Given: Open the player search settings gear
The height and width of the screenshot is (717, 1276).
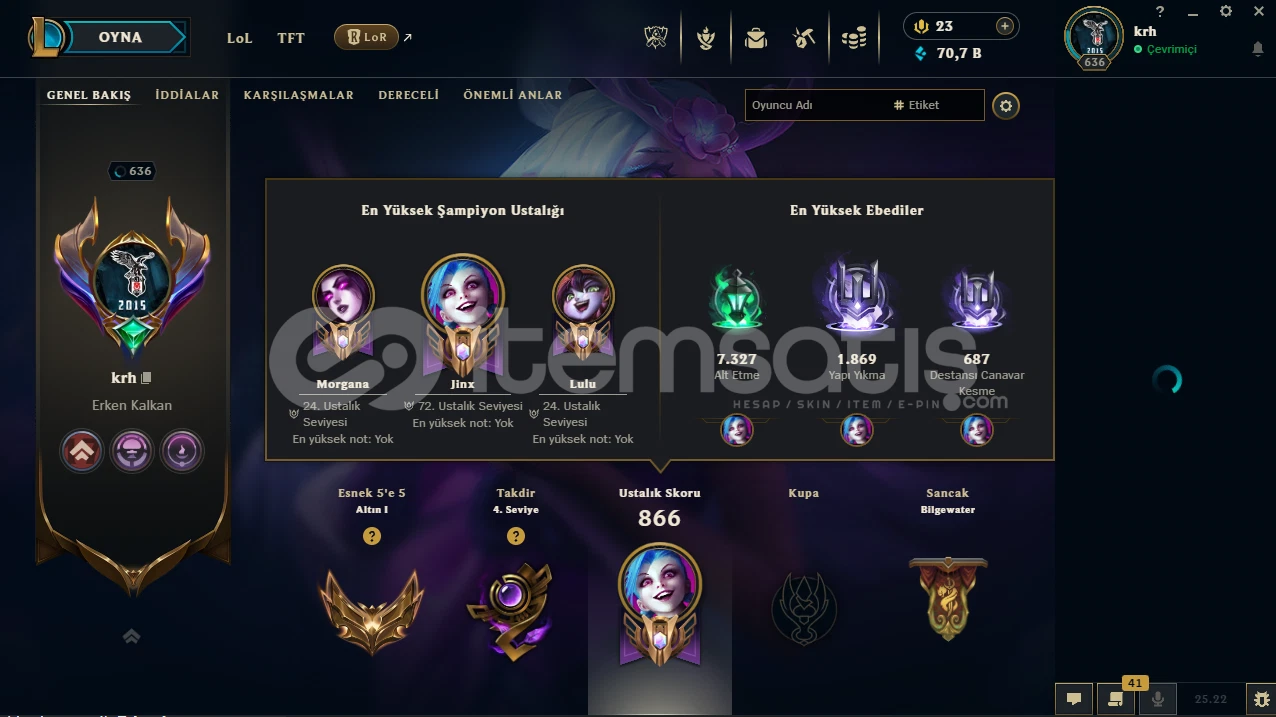Looking at the screenshot, I should pos(1006,105).
